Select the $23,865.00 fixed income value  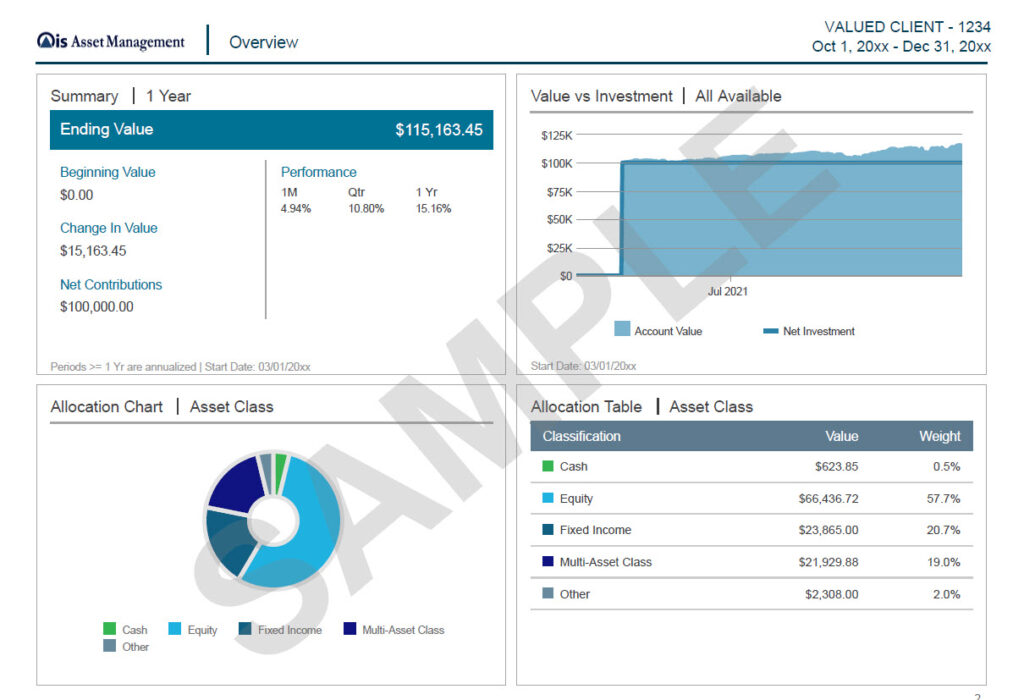click(x=829, y=530)
